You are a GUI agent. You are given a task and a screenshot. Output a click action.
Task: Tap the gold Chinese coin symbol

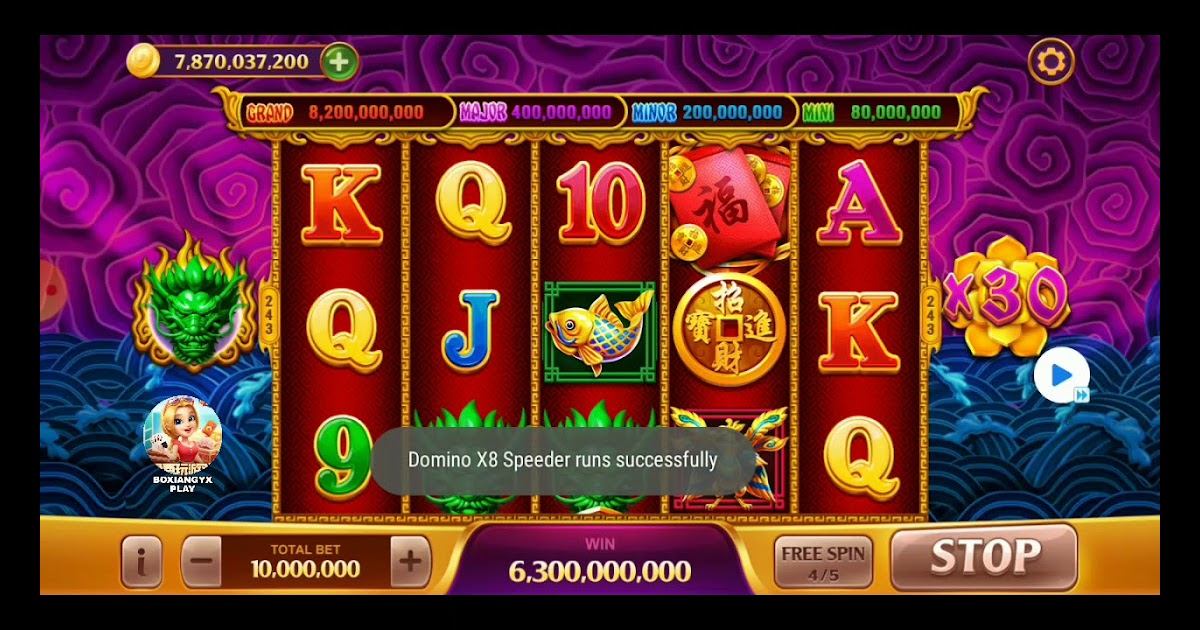[x=729, y=328]
